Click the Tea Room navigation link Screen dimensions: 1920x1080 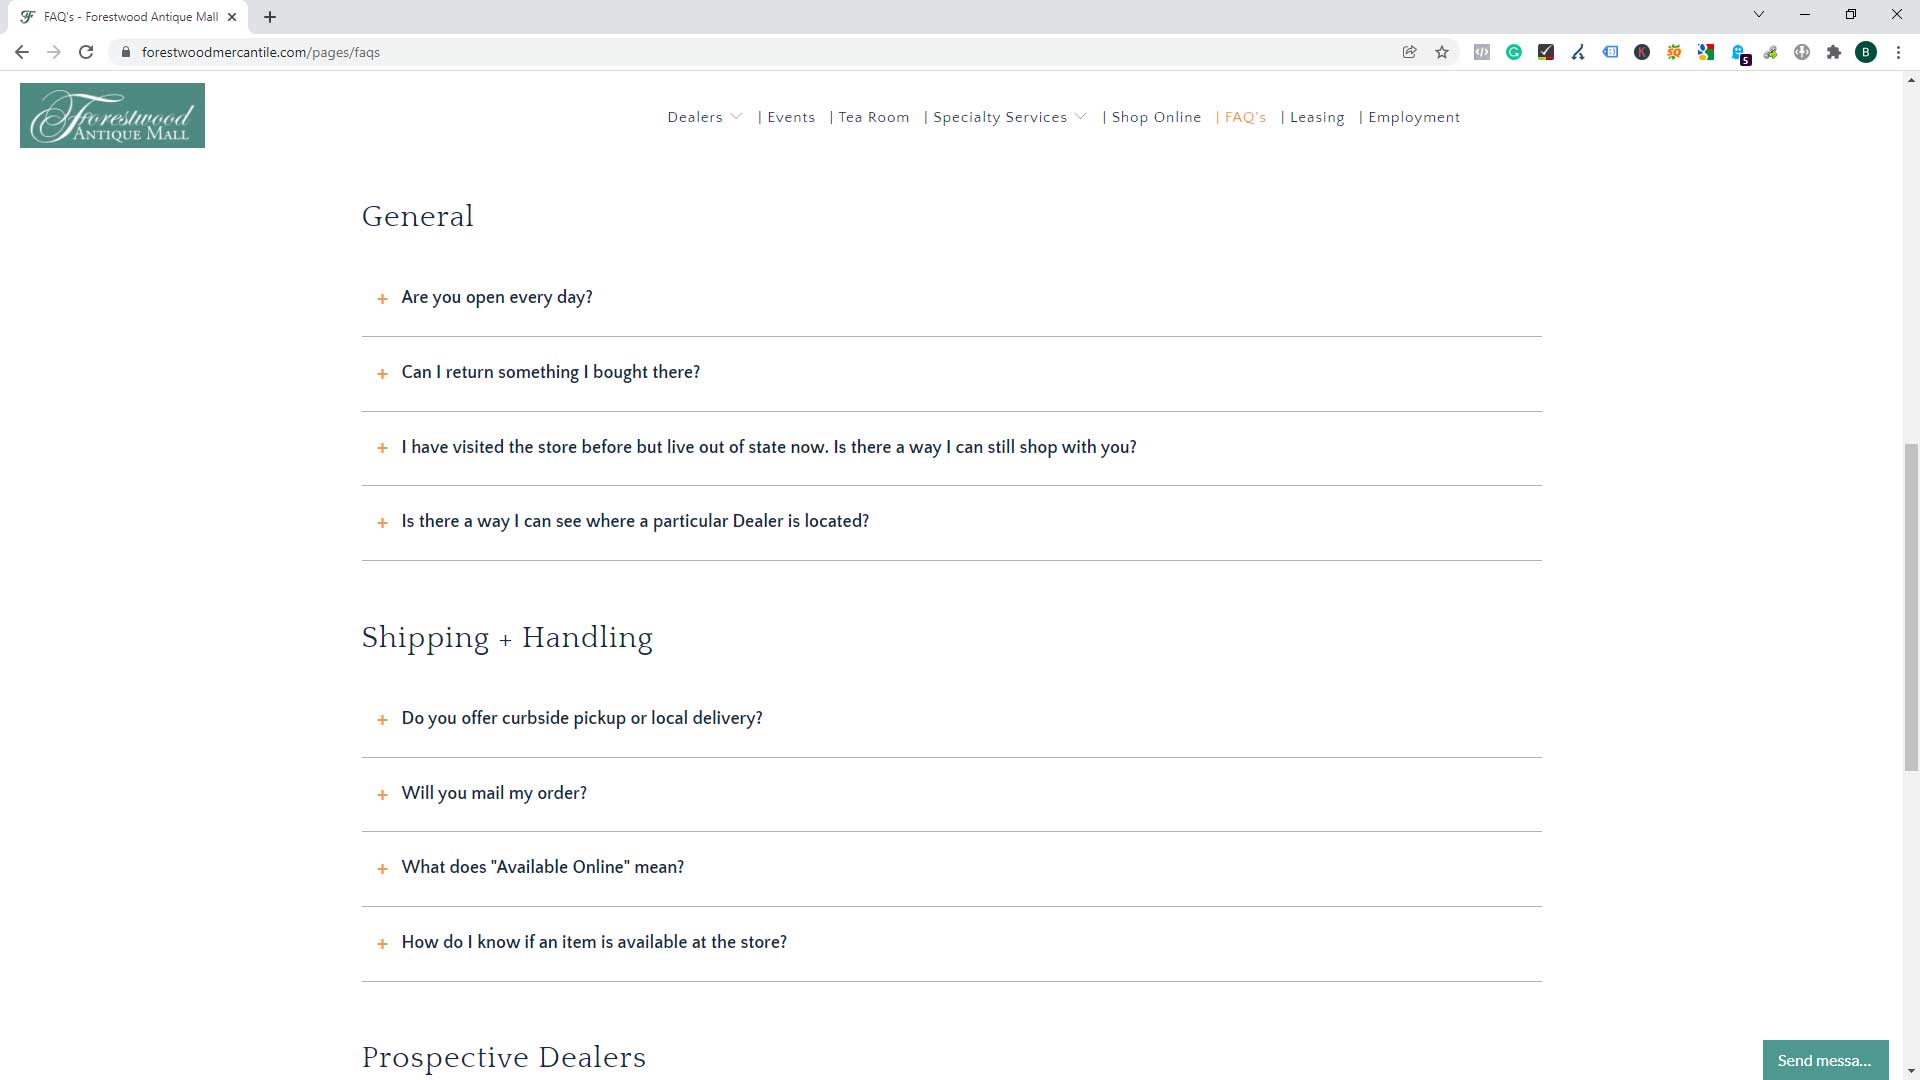(874, 116)
